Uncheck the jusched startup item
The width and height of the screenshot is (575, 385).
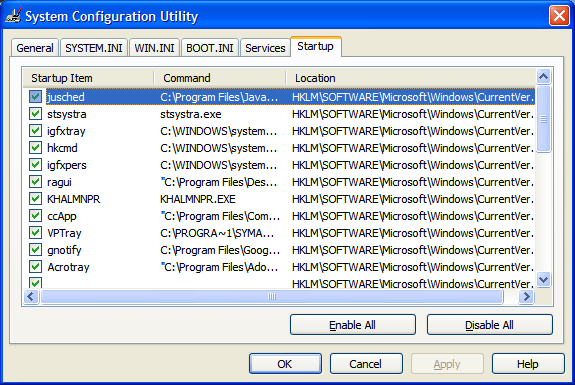tap(35, 97)
